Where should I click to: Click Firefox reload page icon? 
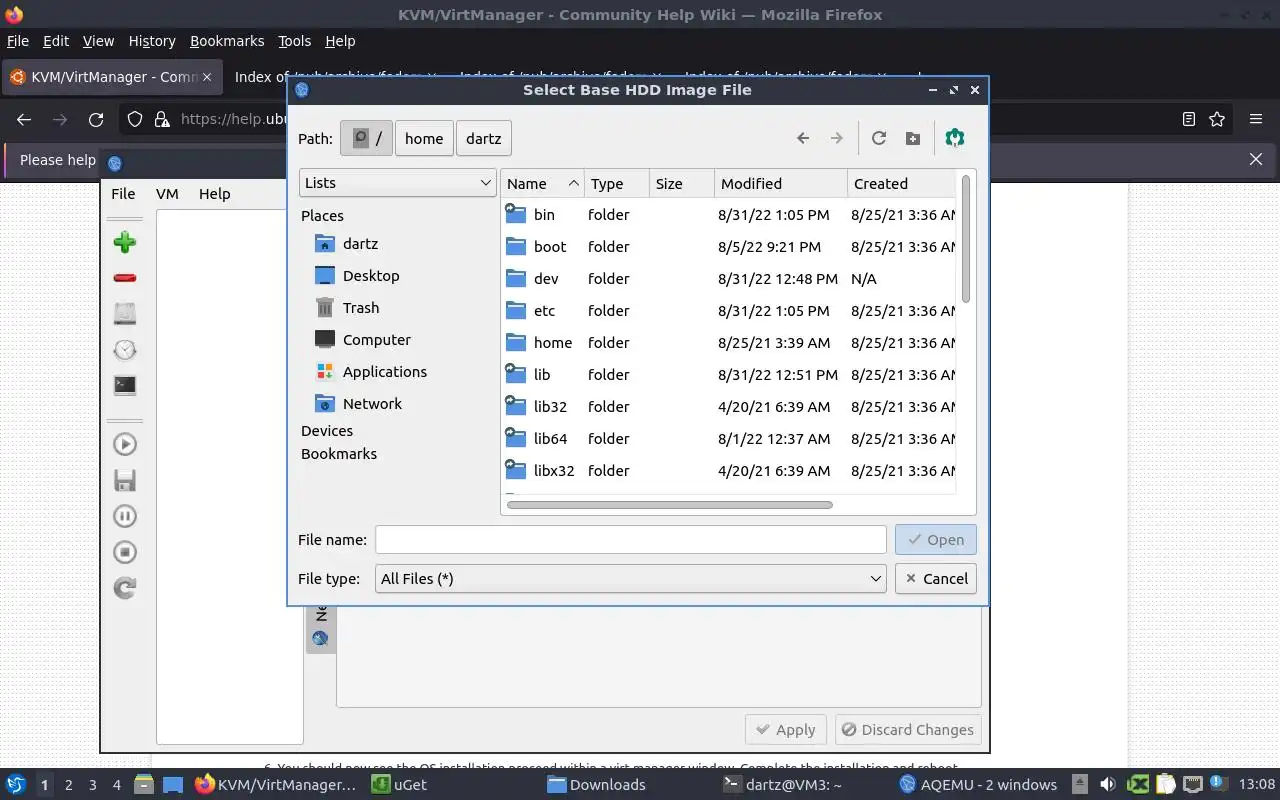click(96, 119)
